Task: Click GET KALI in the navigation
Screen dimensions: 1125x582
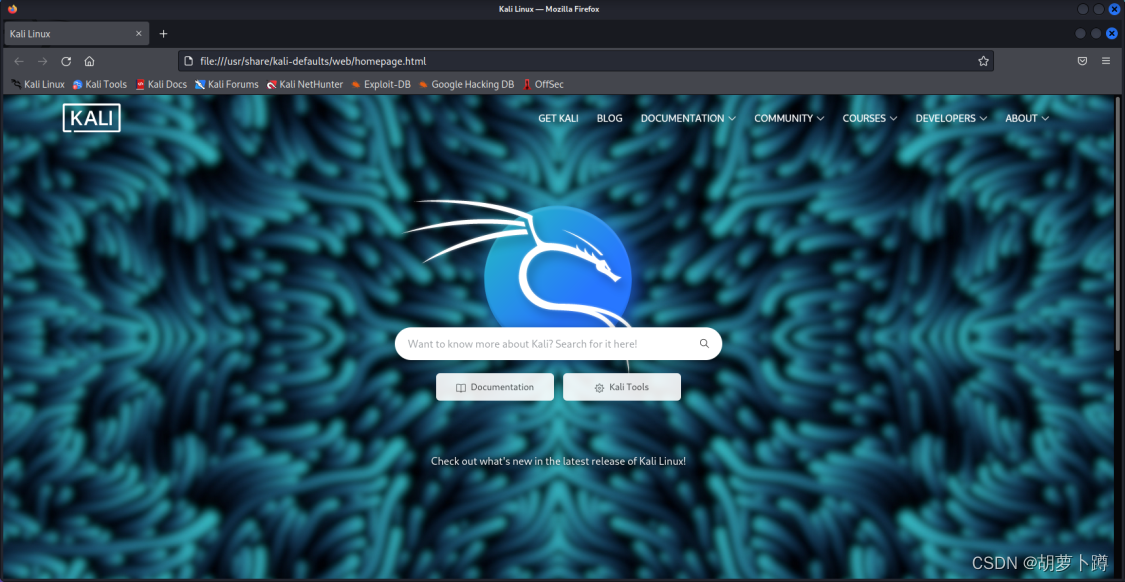Action: (558, 118)
